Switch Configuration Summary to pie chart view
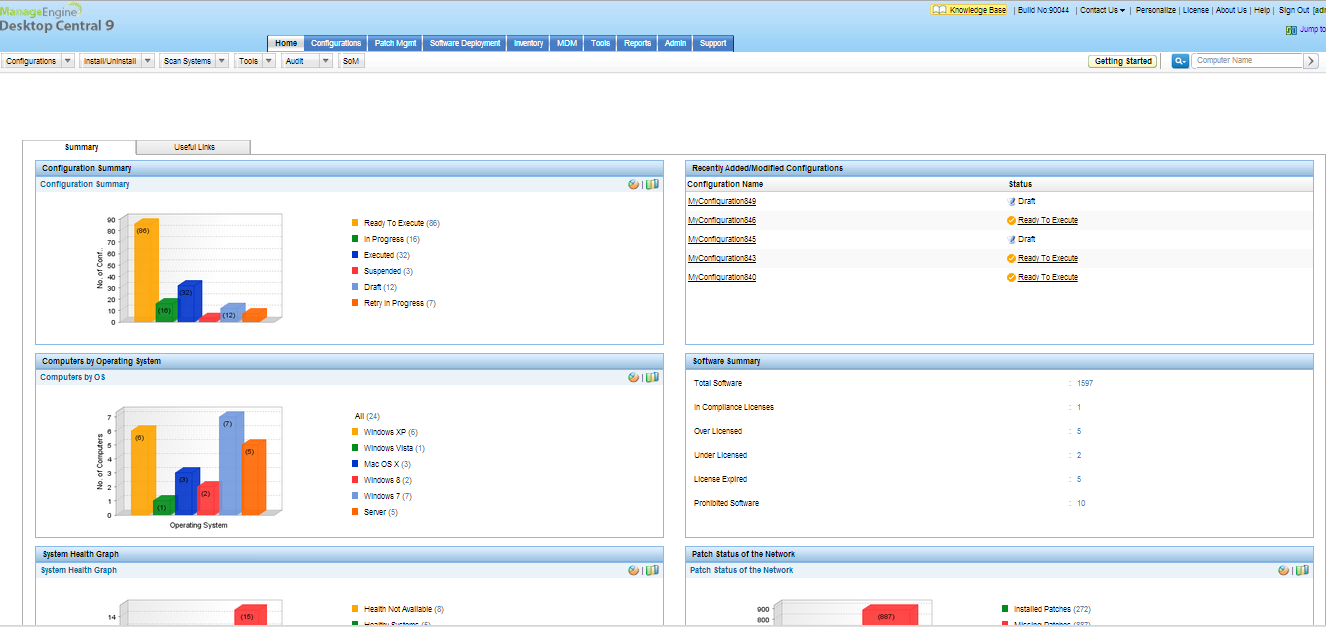 [633, 183]
